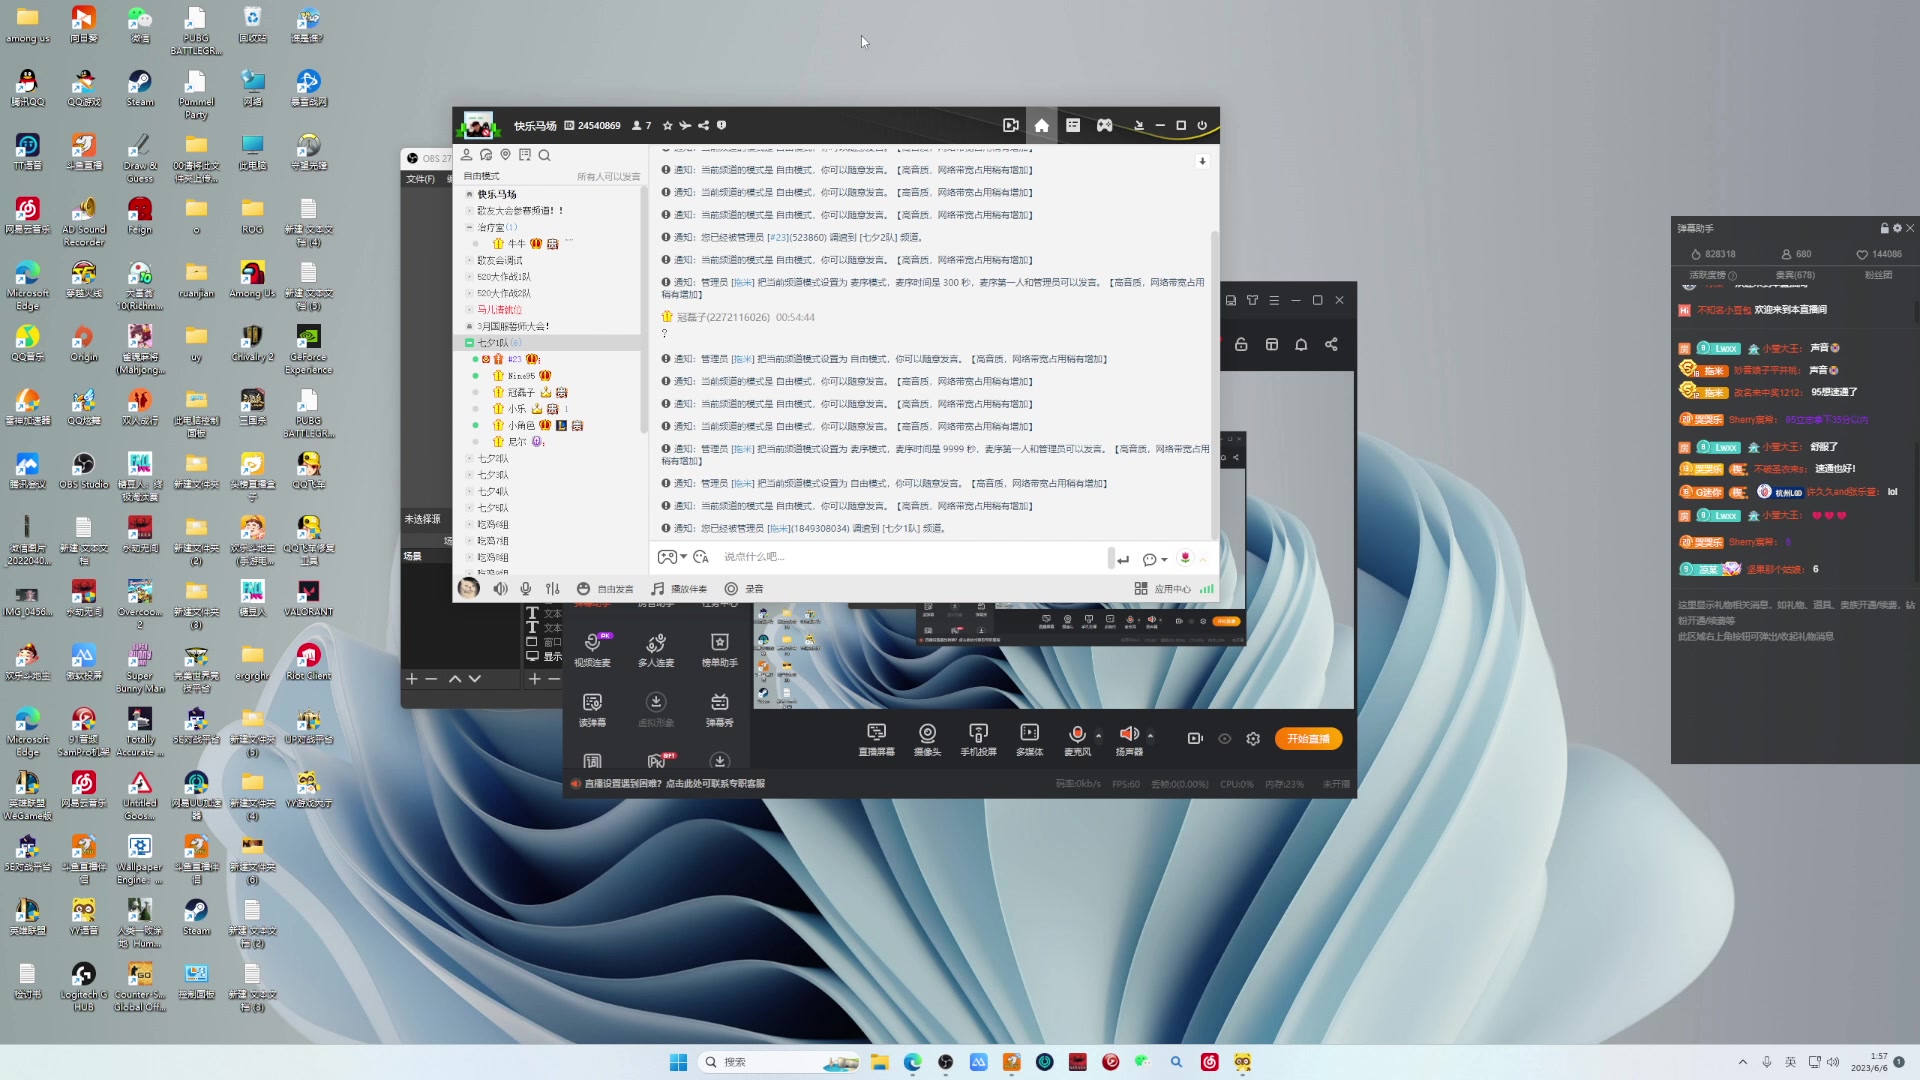
Task: Expand microphone options arrow
Action: 1098,736
